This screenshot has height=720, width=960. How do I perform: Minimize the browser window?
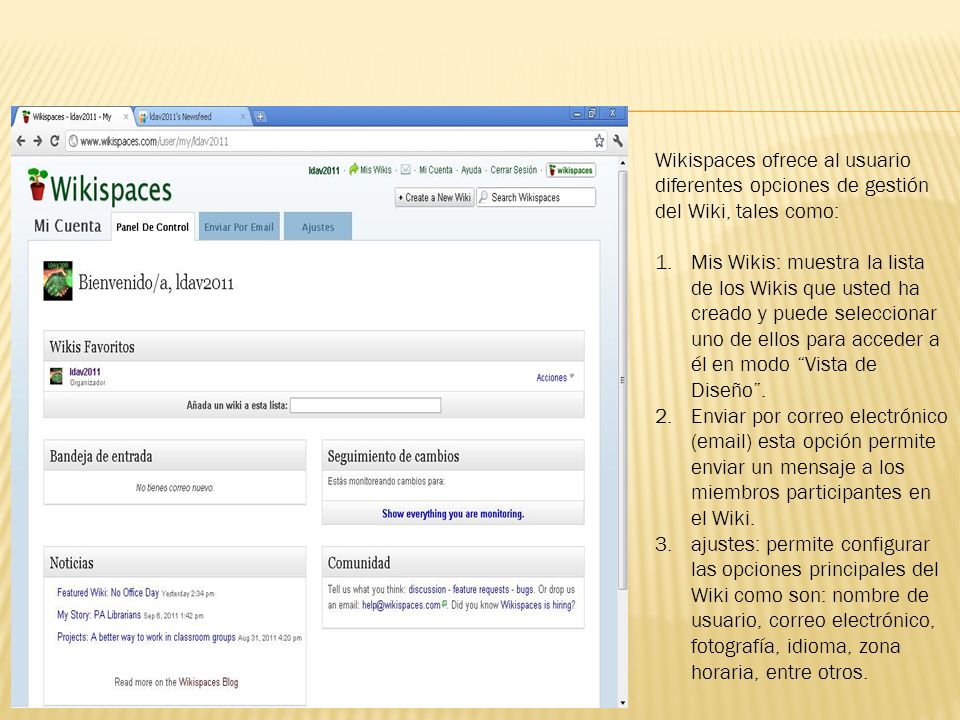pyautogui.click(x=577, y=113)
